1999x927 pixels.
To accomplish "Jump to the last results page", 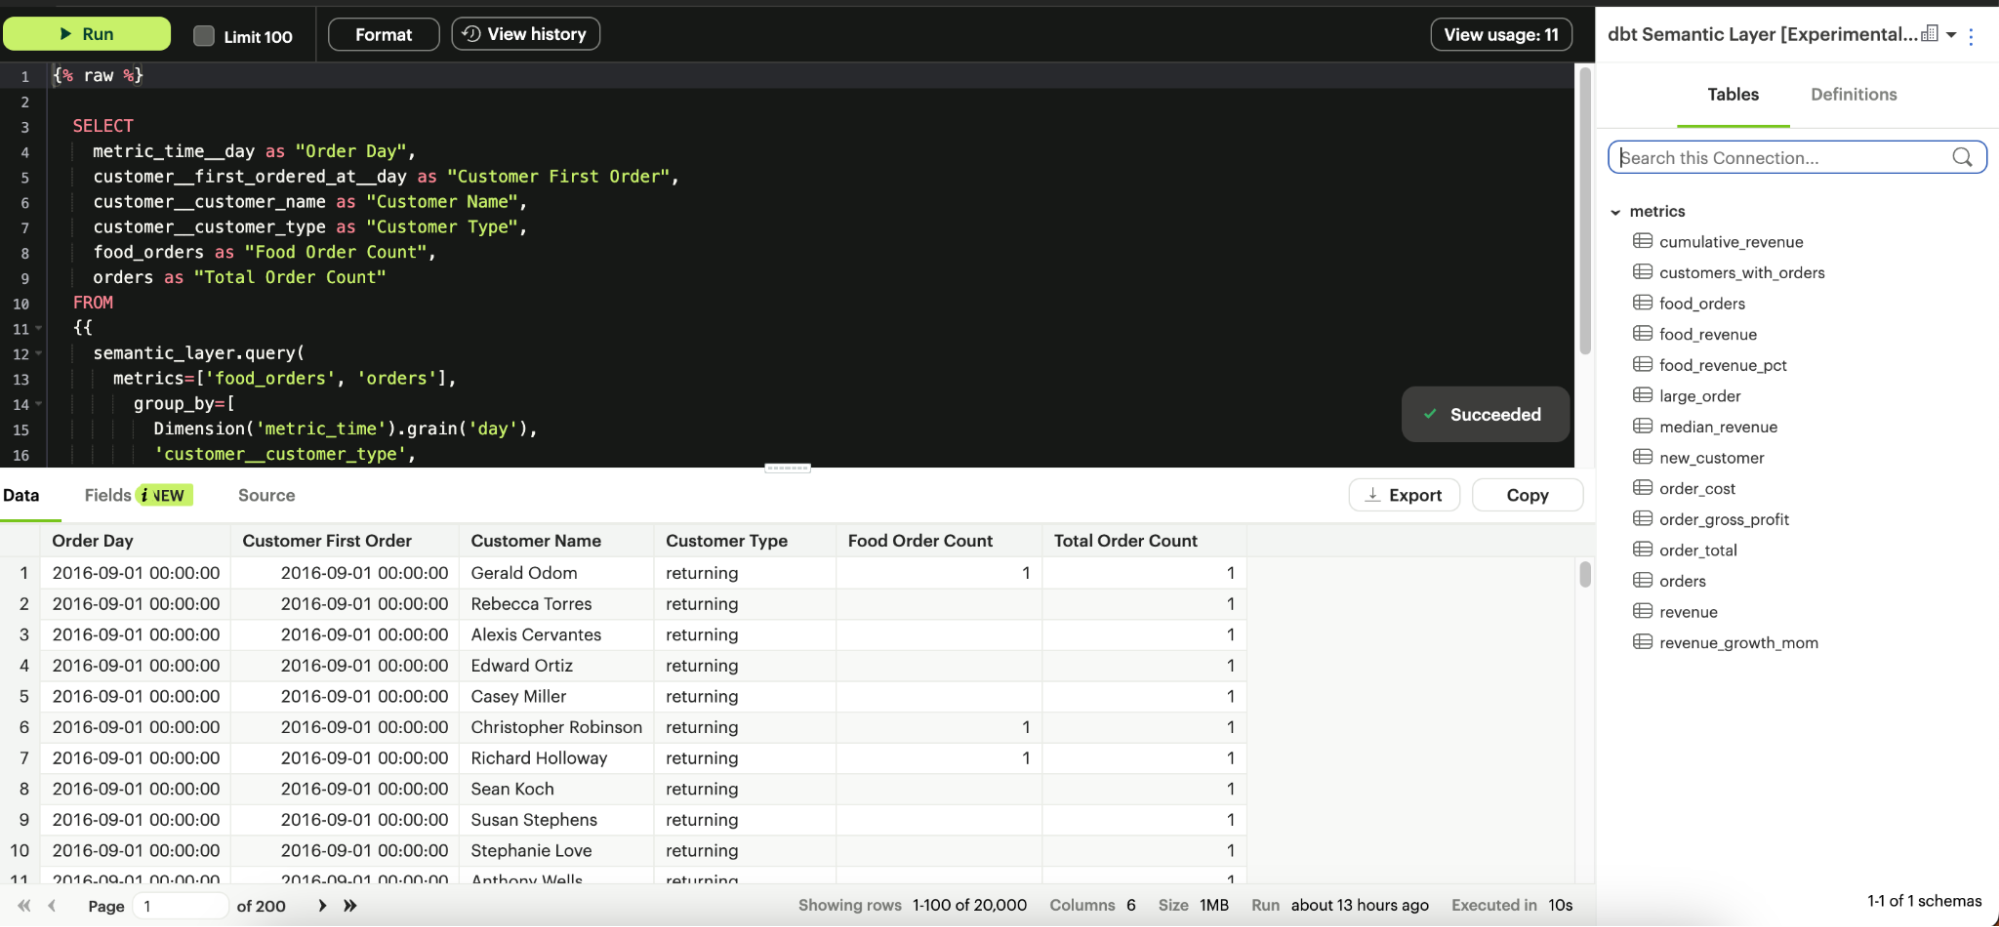I will [350, 905].
